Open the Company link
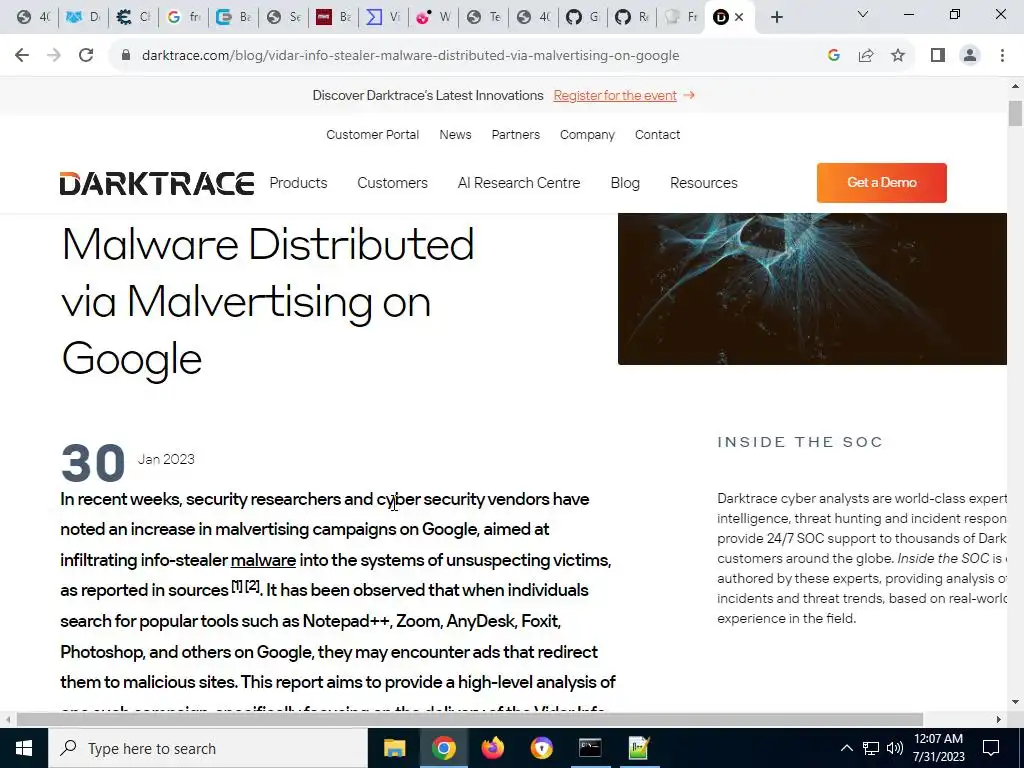Image resolution: width=1024 pixels, height=768 pixels. click(587, 135)
